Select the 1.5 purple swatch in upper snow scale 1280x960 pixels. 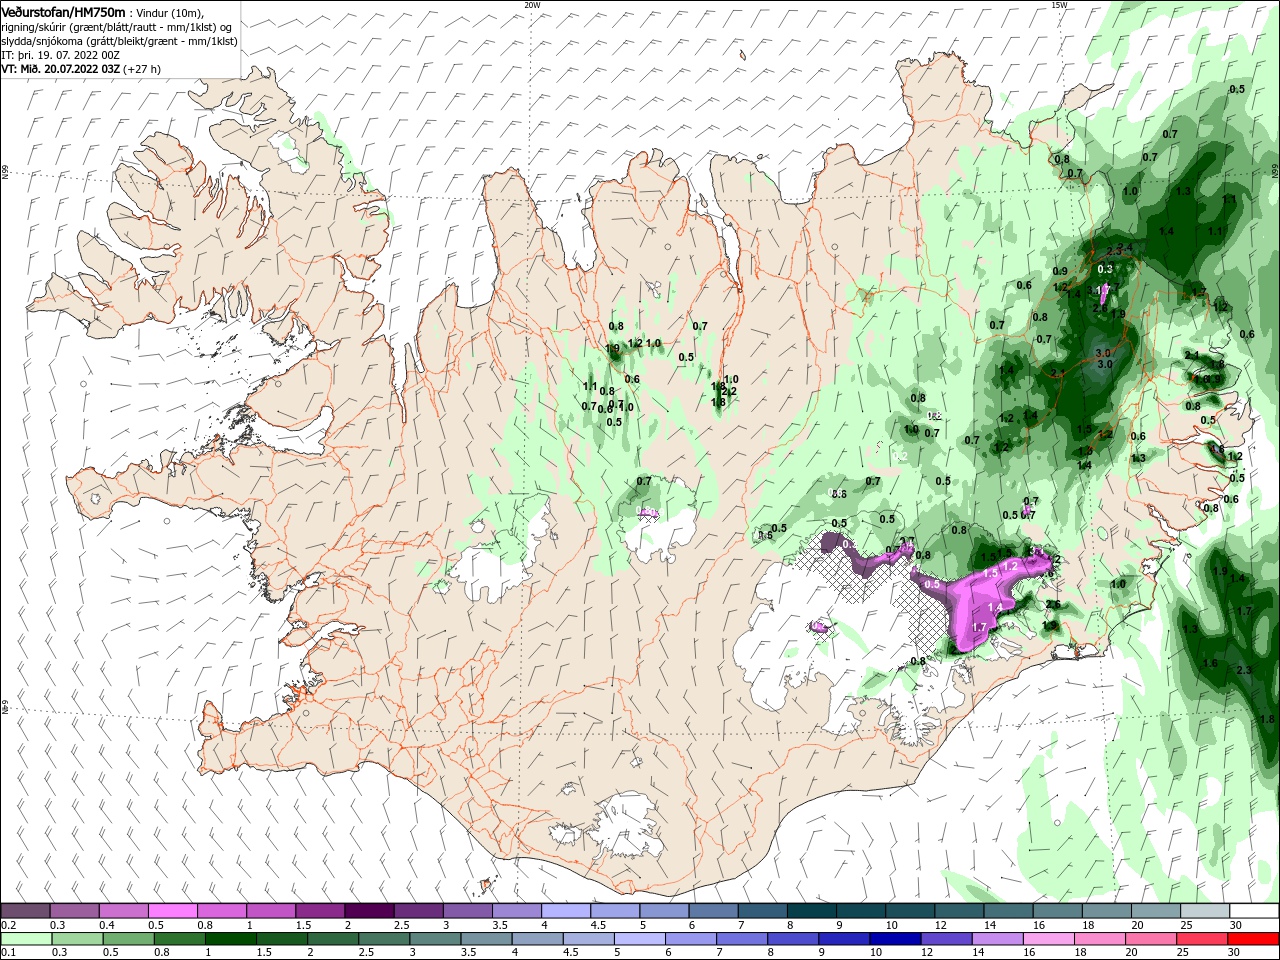(x=320, y=911)
